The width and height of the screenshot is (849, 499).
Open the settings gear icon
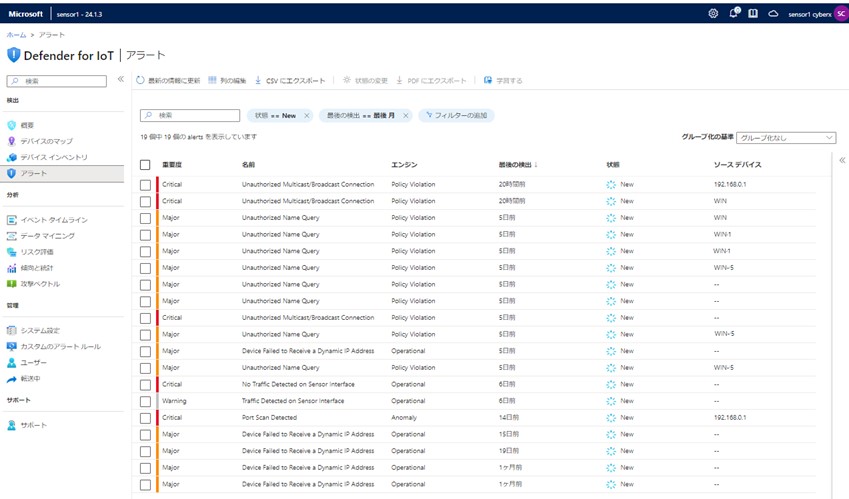tap(713, 14)
